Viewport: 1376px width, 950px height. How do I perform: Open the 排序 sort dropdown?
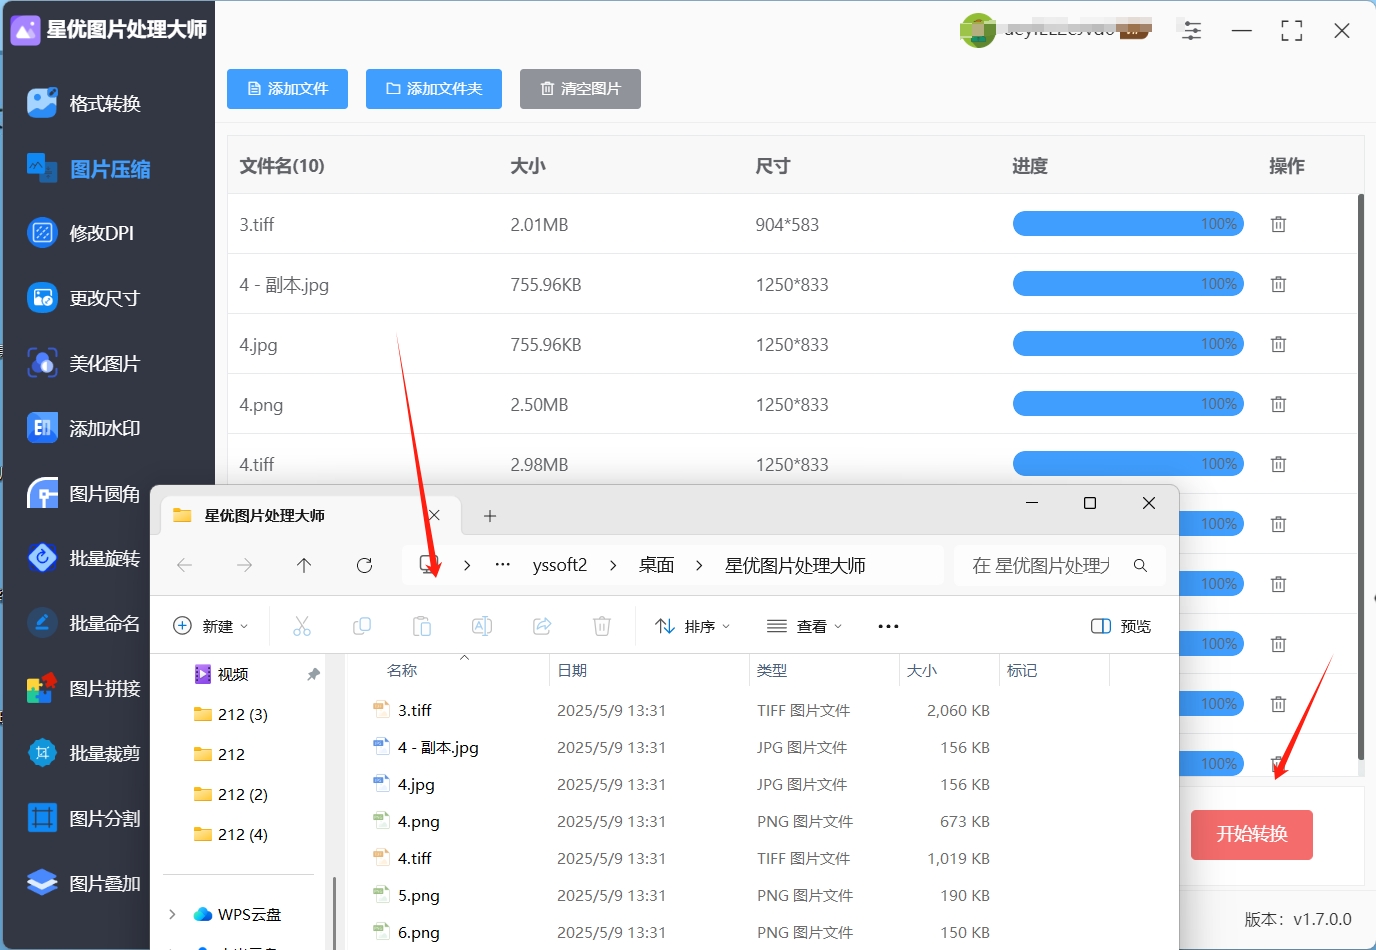pyautogui.click(x=693, y=626)
